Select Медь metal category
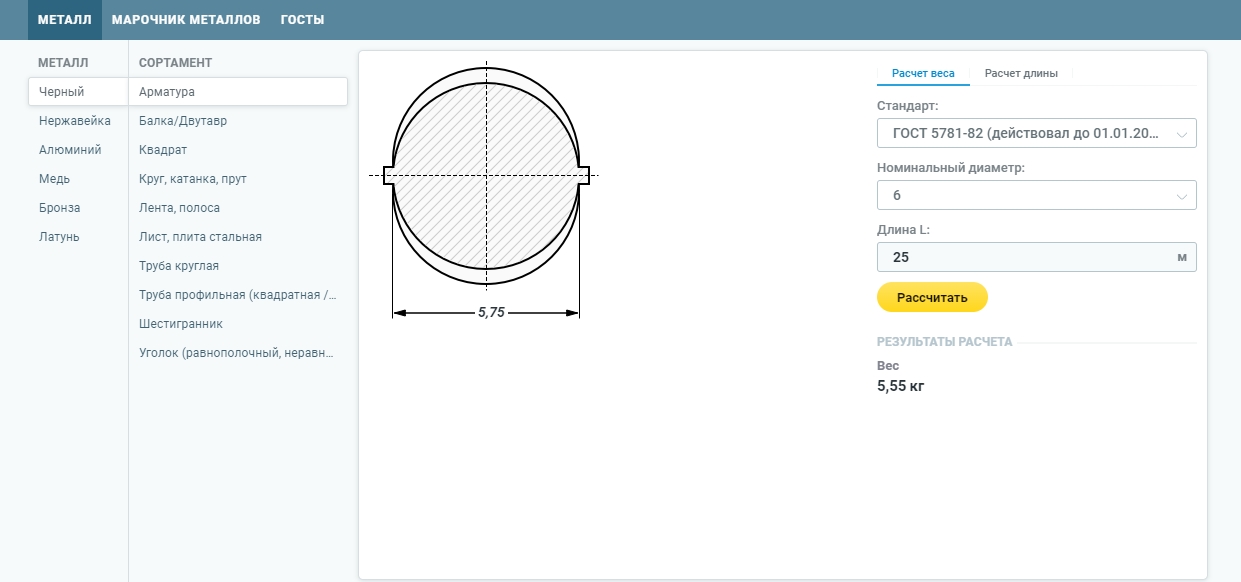1241x582 pixels. pyautogui.click(x=54, y=179)
